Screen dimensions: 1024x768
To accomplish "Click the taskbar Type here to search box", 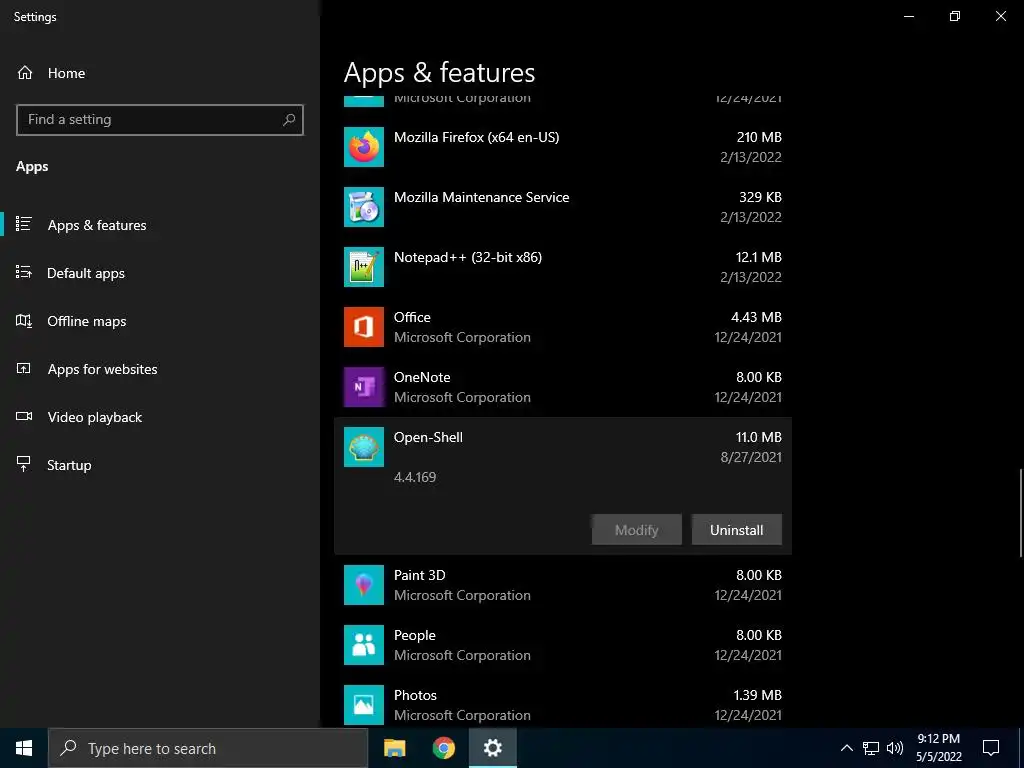I will (x=208, y=748).
